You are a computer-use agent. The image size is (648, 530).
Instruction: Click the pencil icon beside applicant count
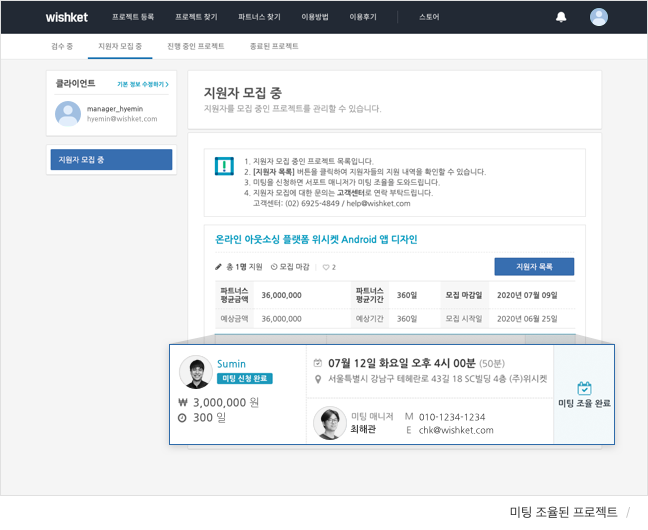(219, 267)
